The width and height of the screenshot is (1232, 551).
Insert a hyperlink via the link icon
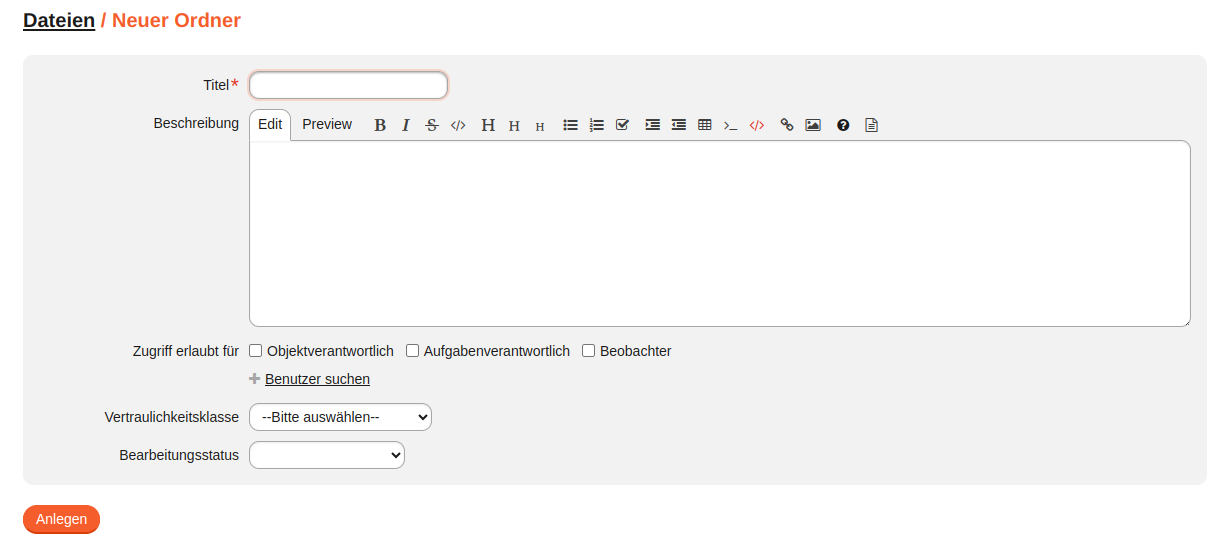[x=787, y=125]
